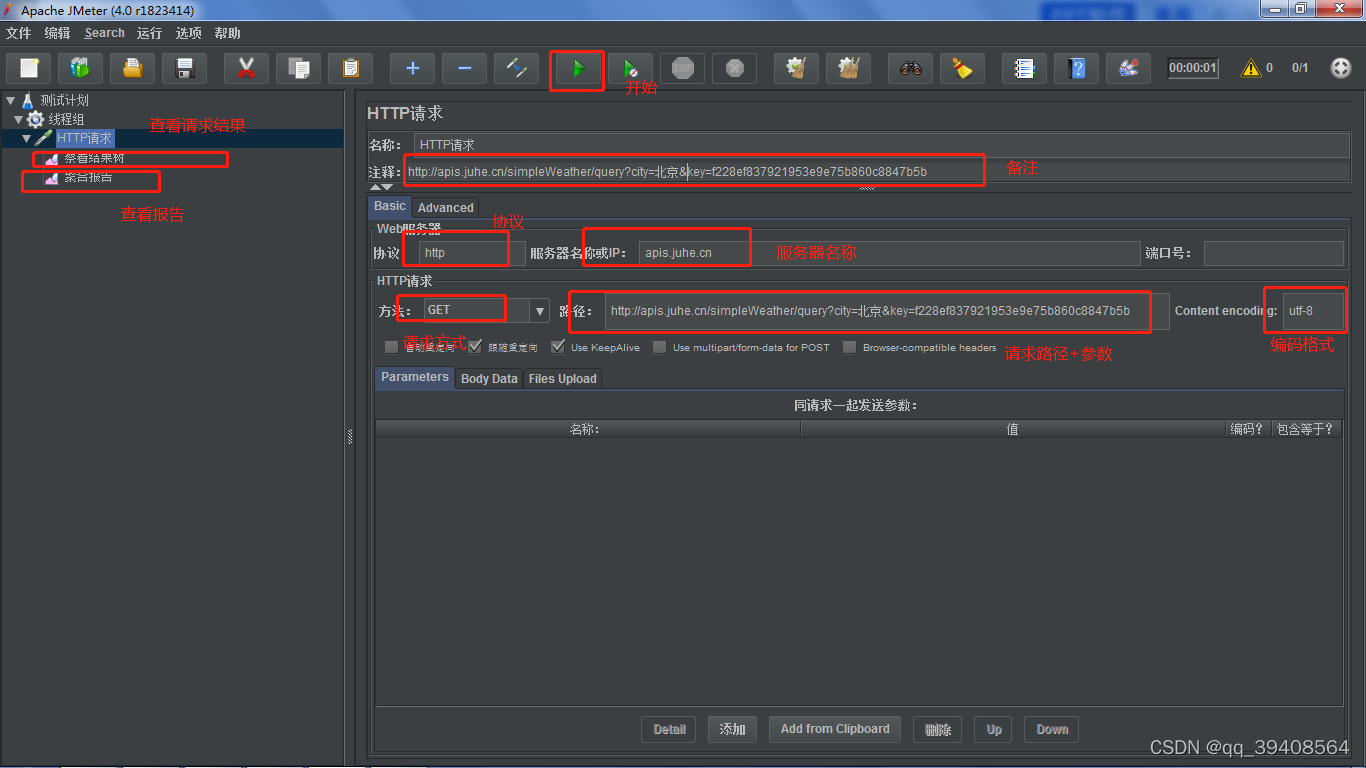
Task: Open the GET method dropdown
Action: click(540, 311)
